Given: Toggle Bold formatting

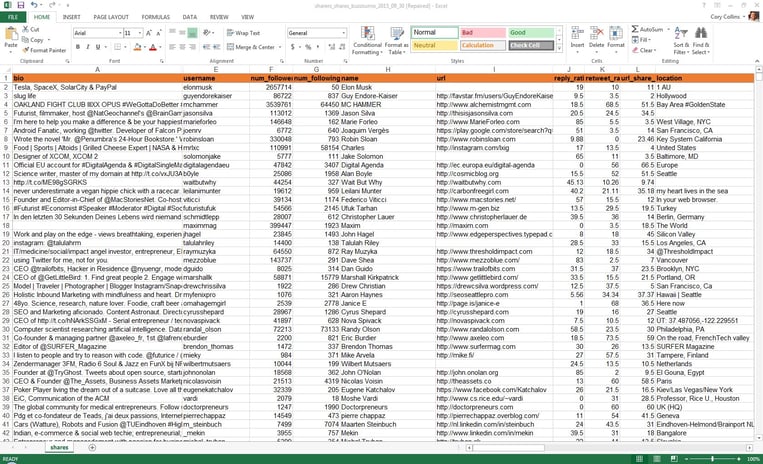Looking at the screenshot, I should coord(77,47).
